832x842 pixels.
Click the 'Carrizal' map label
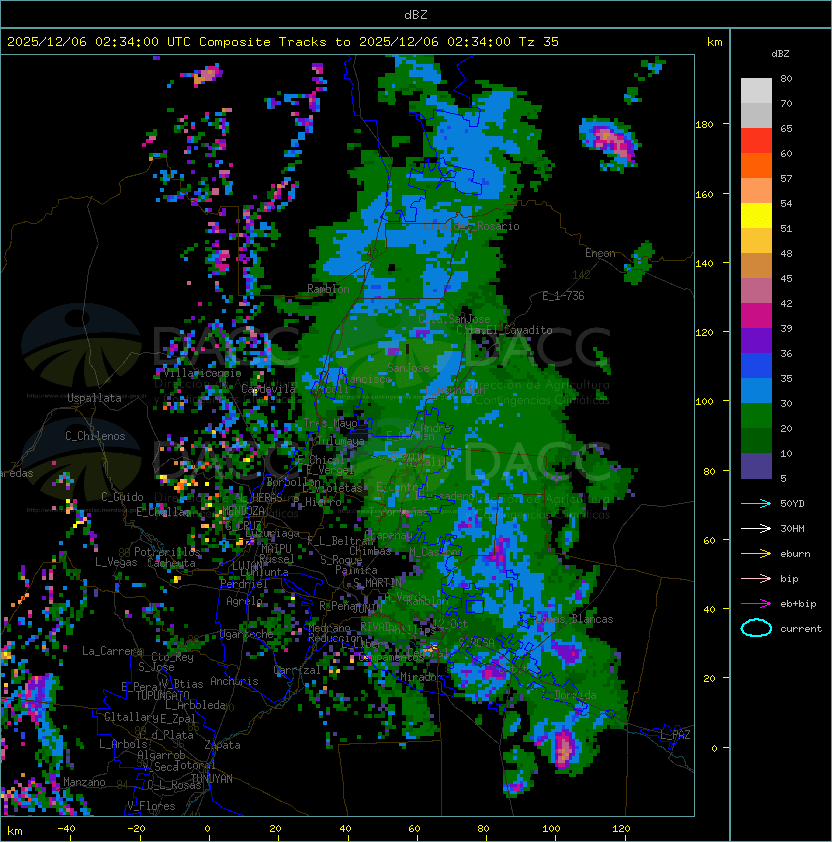(297, 670)
